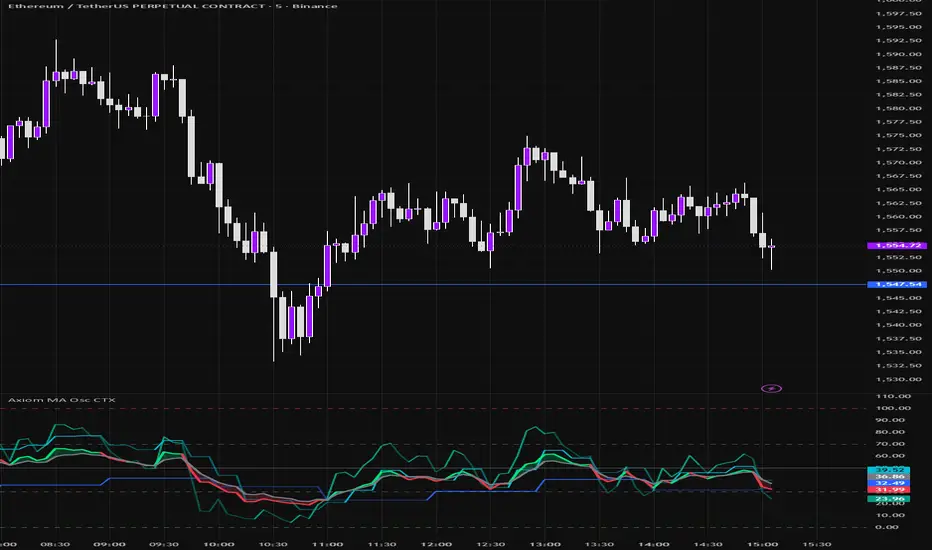
Task: Click the 1,570.00 price axis label
Action: pyautogui.click(x=899, y=162)
